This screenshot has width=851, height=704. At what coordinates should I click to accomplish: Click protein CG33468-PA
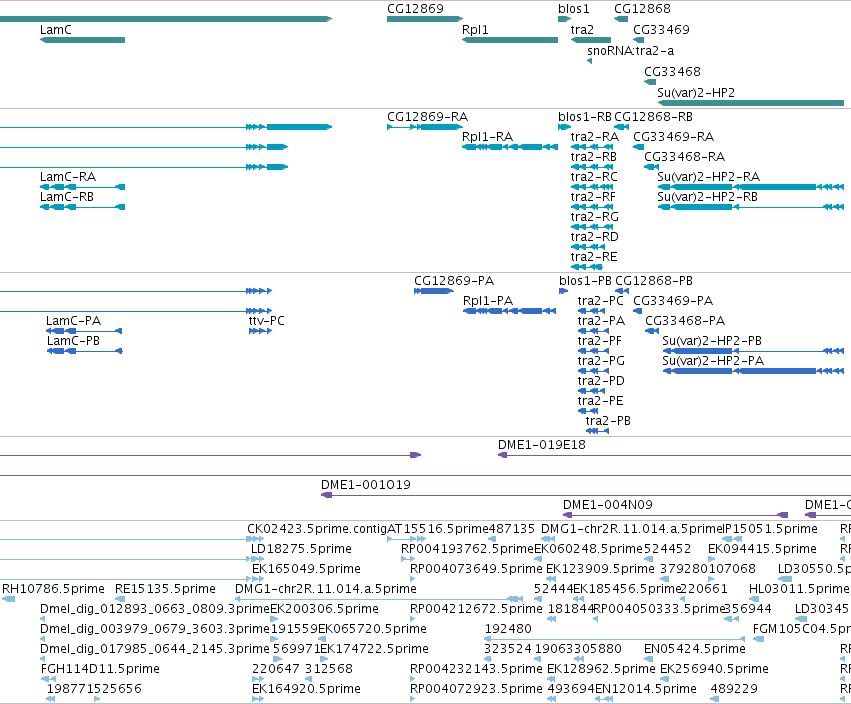(x=652, y=331)
